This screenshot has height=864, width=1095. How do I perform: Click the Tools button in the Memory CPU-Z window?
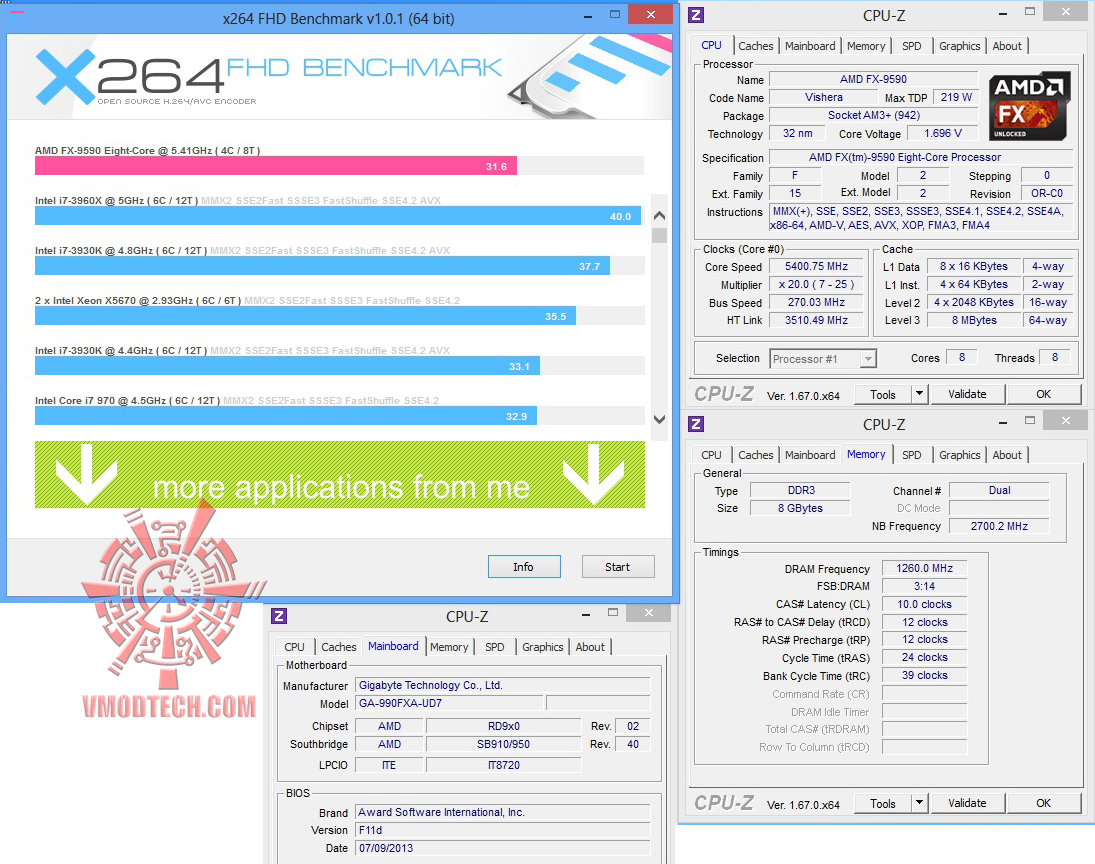click(883, 803)
